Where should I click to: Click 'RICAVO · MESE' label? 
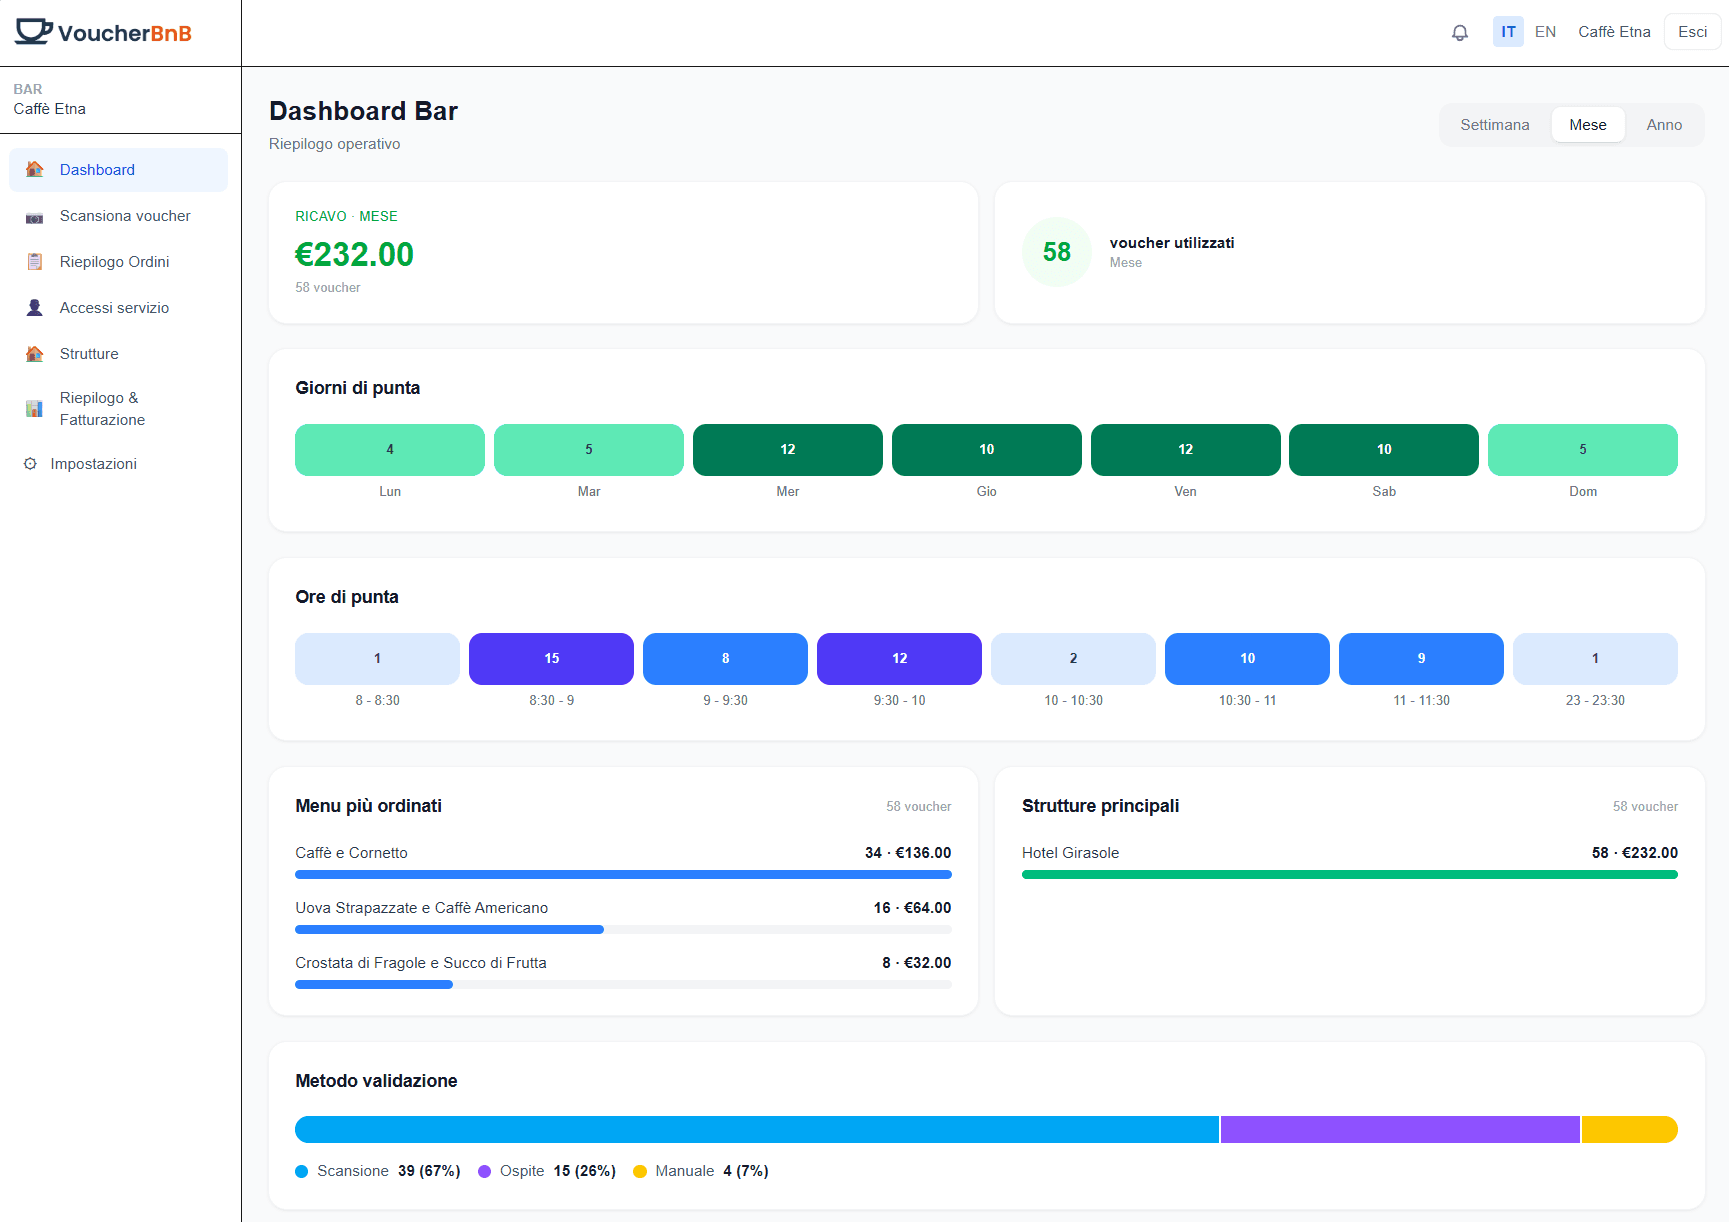pyautogui.click(x=346, y=216)
